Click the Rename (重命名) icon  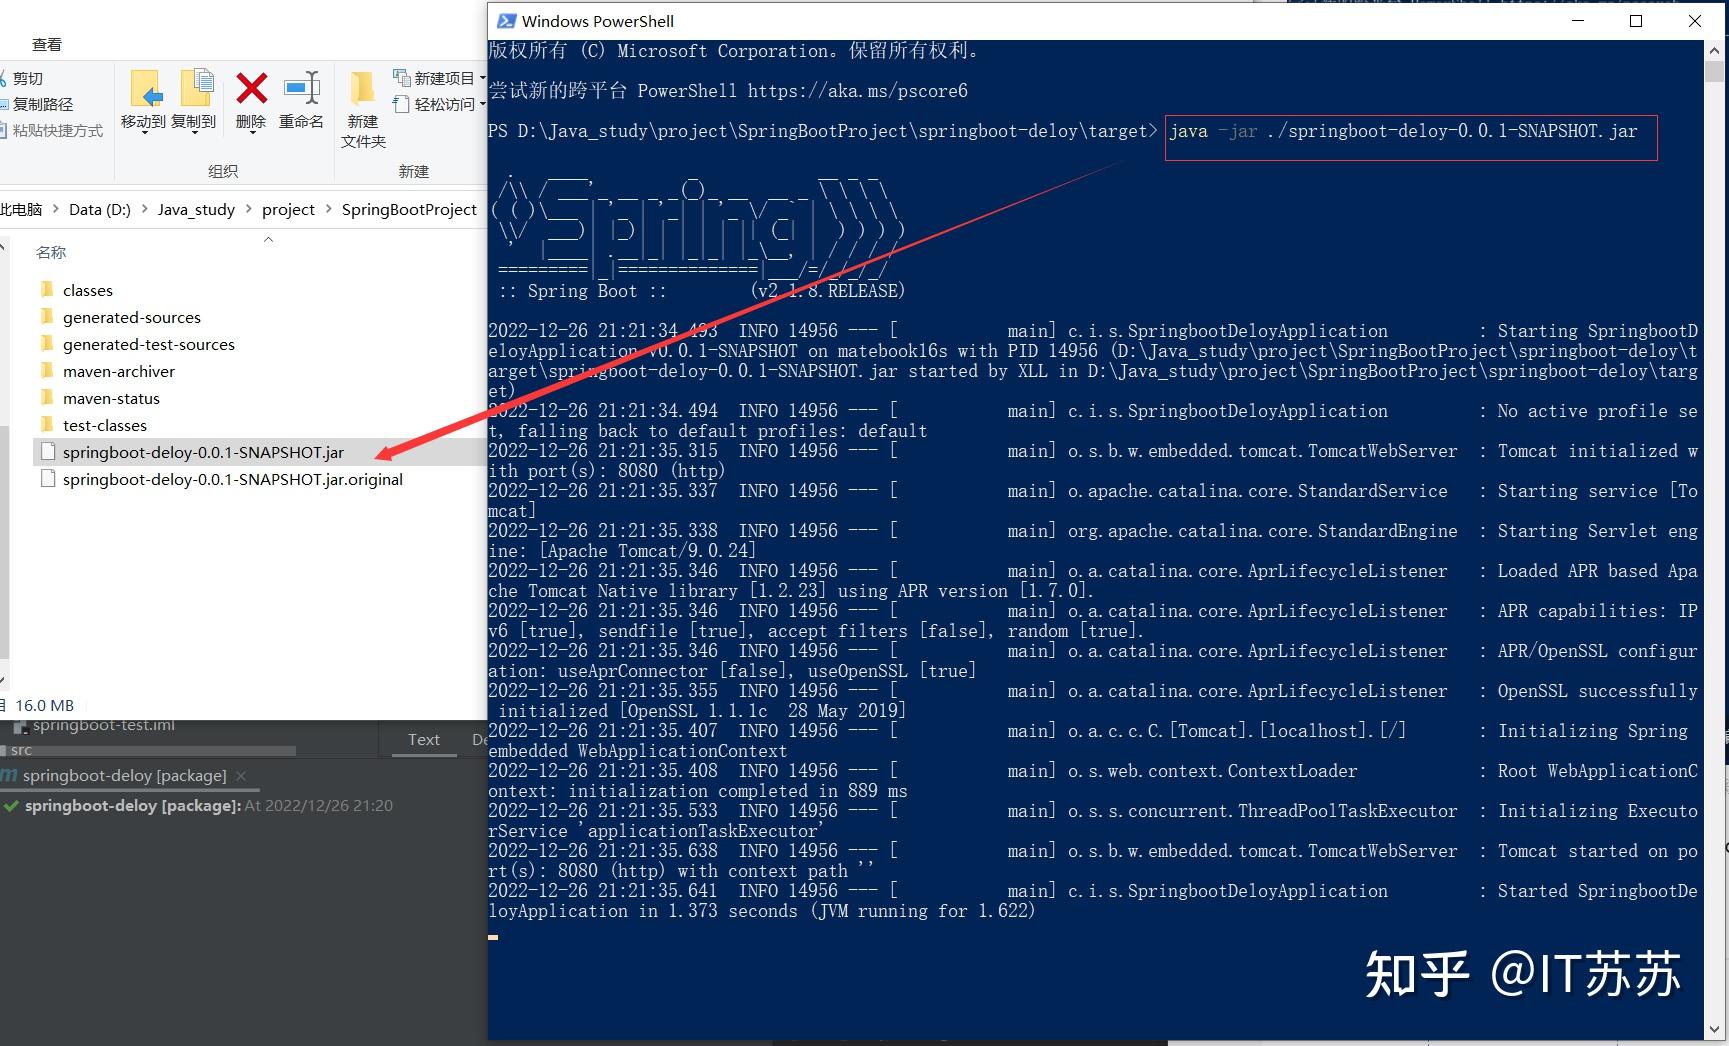pos(301,88)
